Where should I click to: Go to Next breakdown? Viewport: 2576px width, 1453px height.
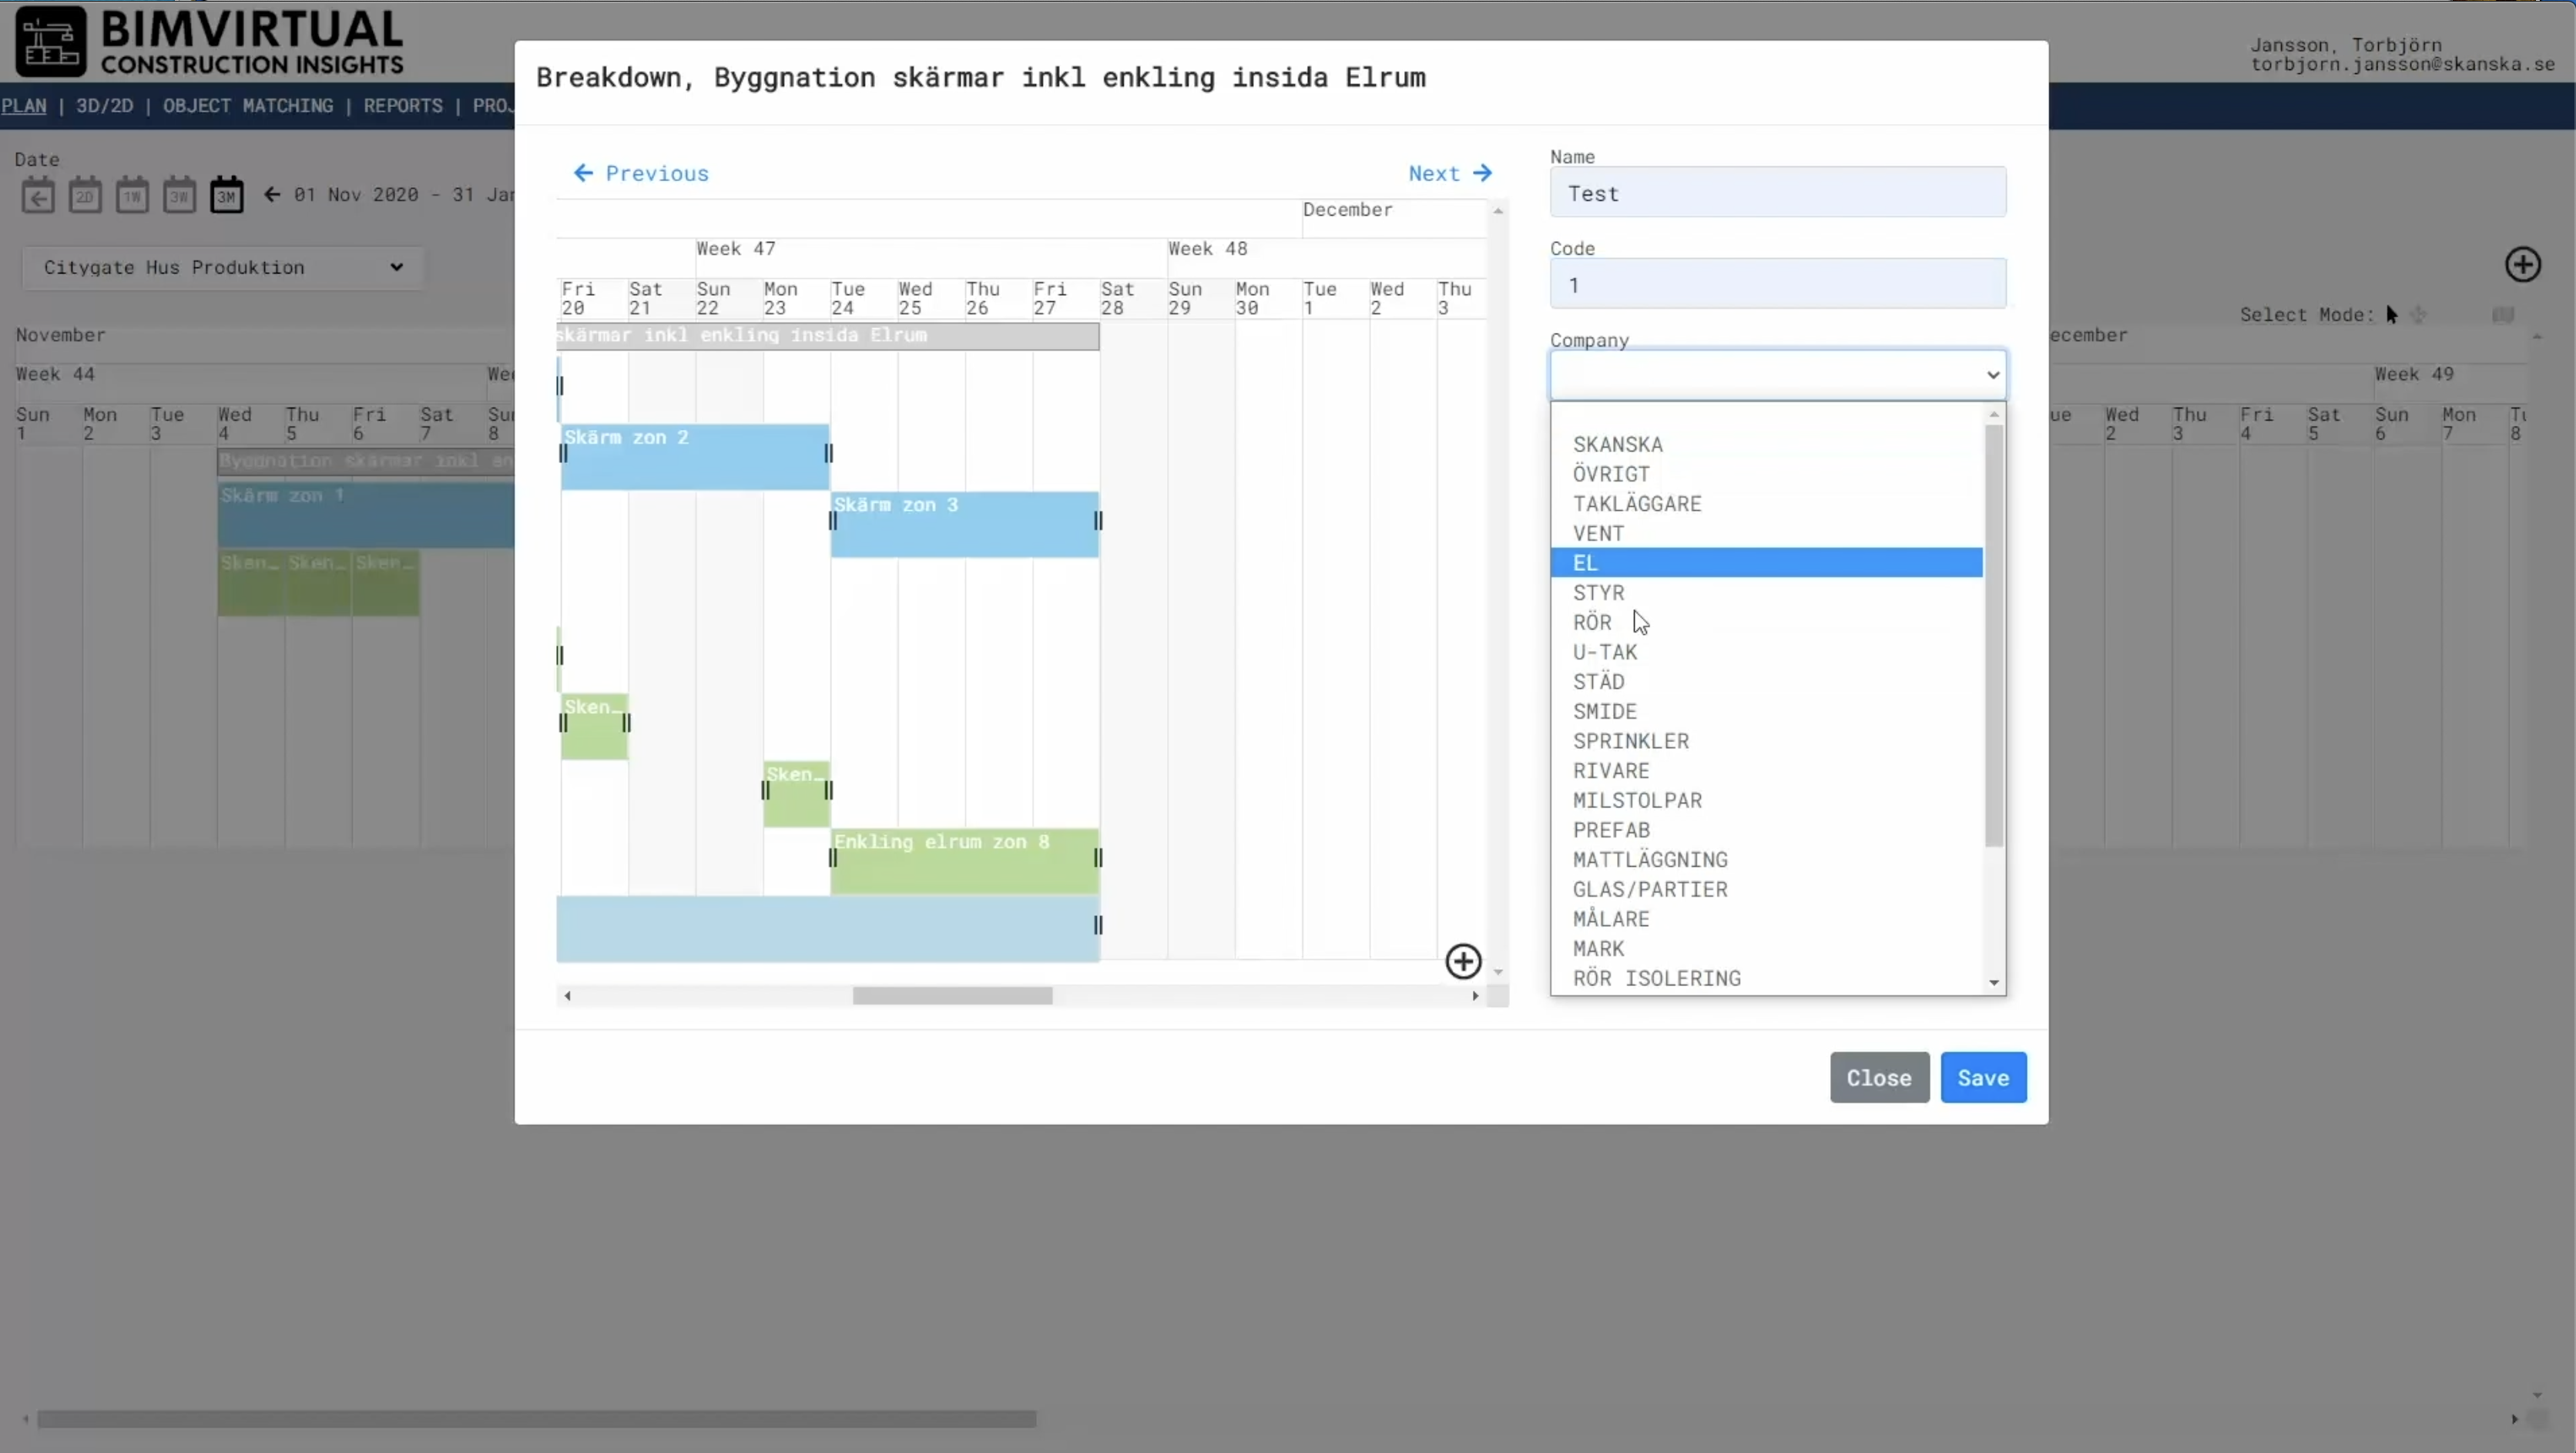1450,173
